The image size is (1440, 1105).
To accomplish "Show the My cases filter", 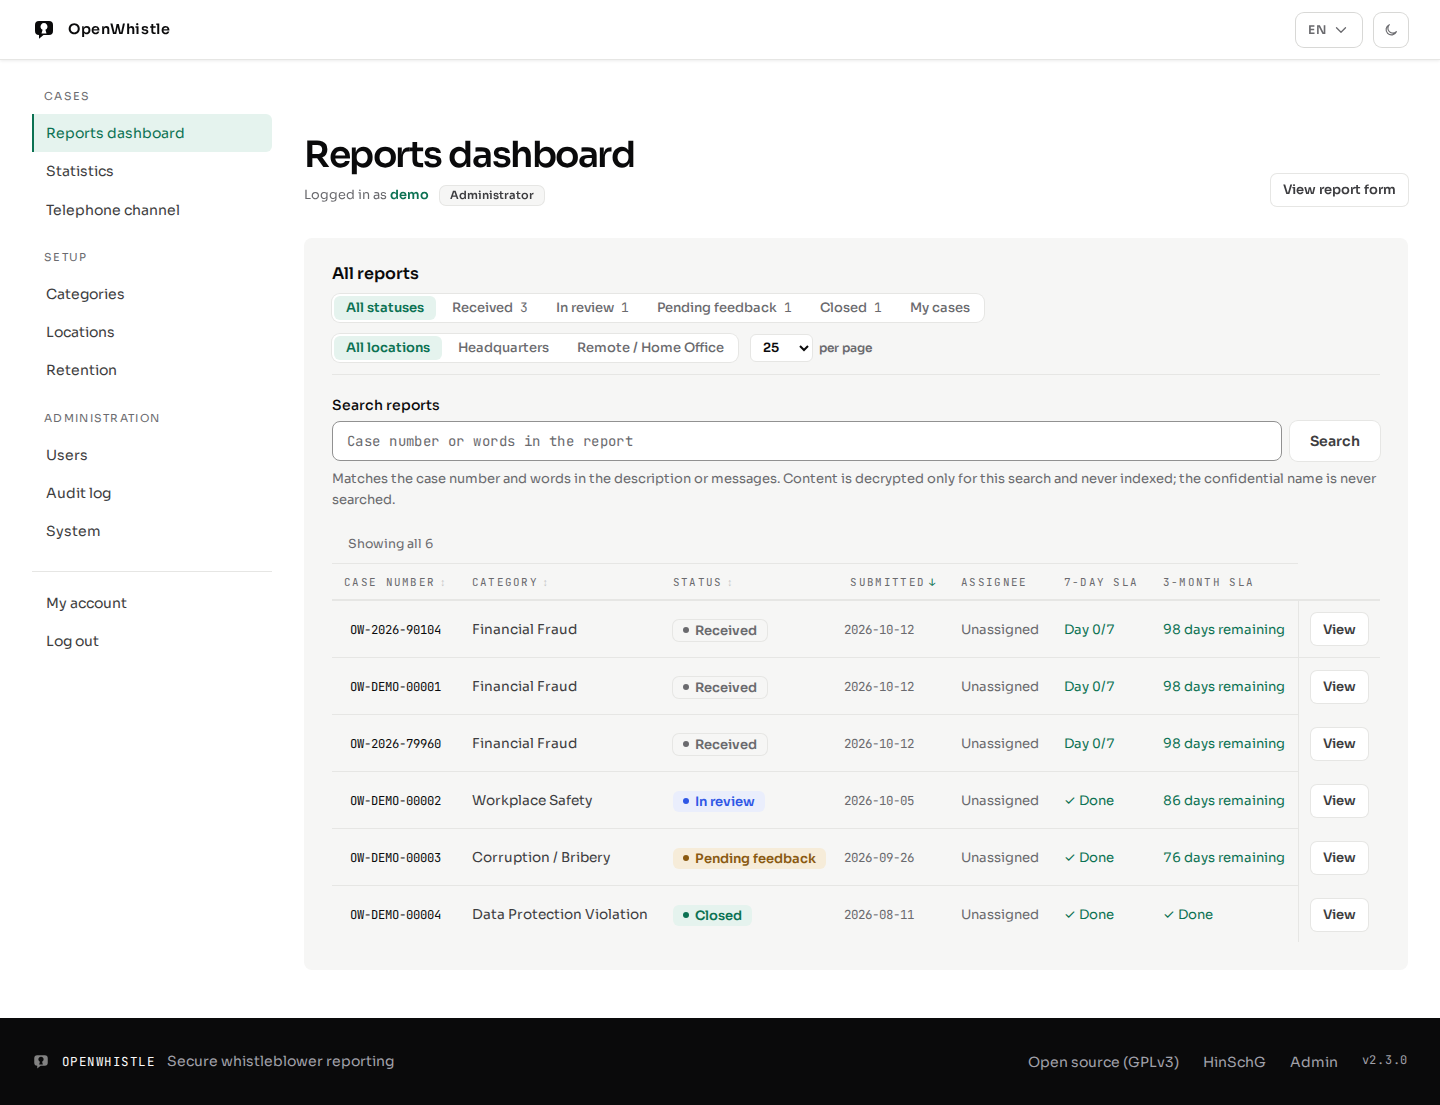I will pyautogui.click(x=940, y=307).
